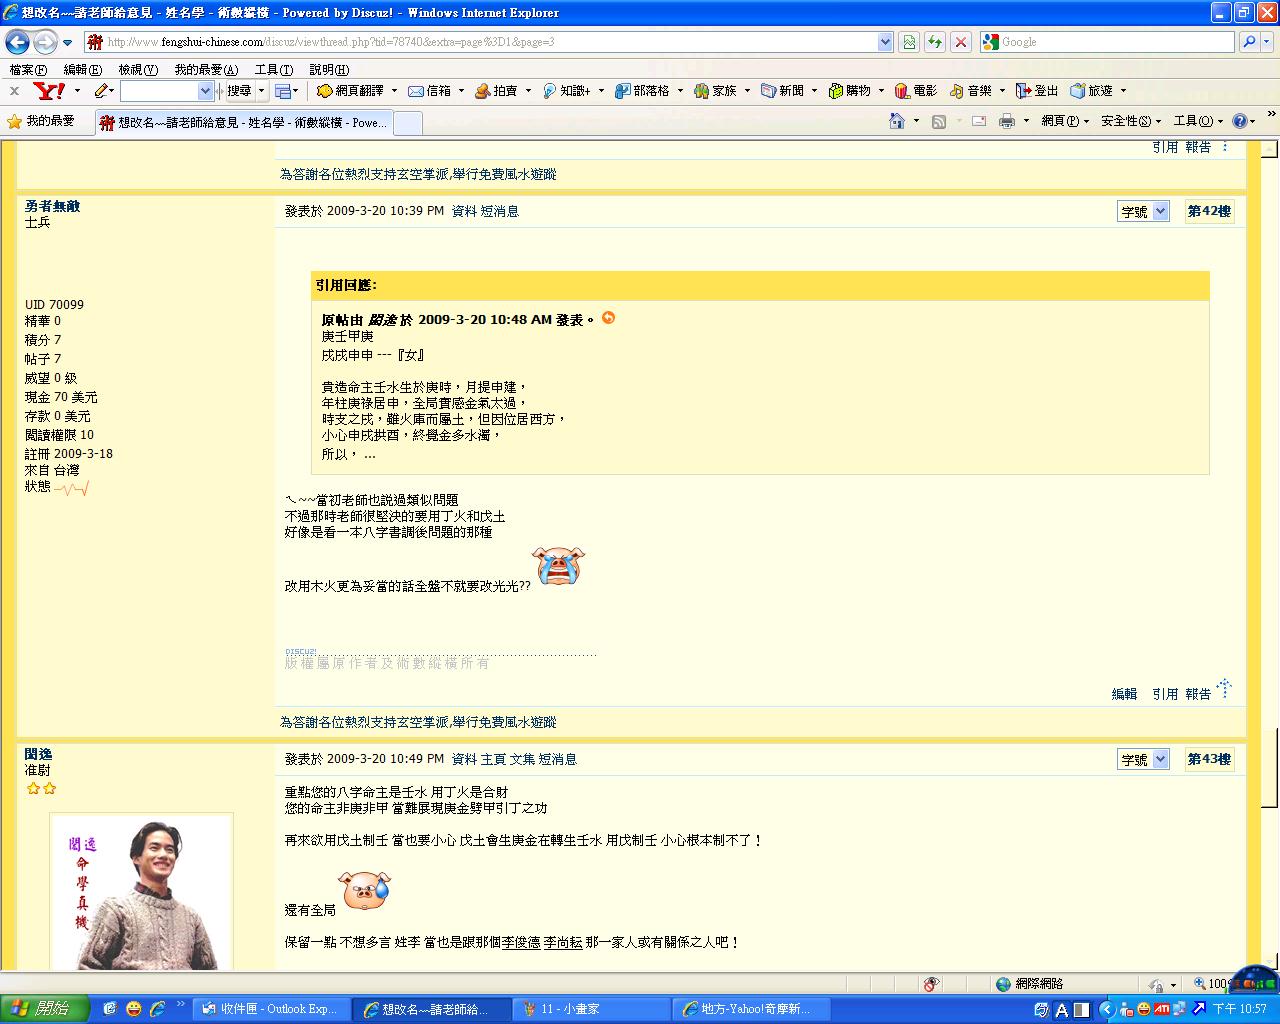Open the 安全性 command bar menu
Image resolution: width=1280 pixels, height=1024 pixels.
tap(1130, 121)
